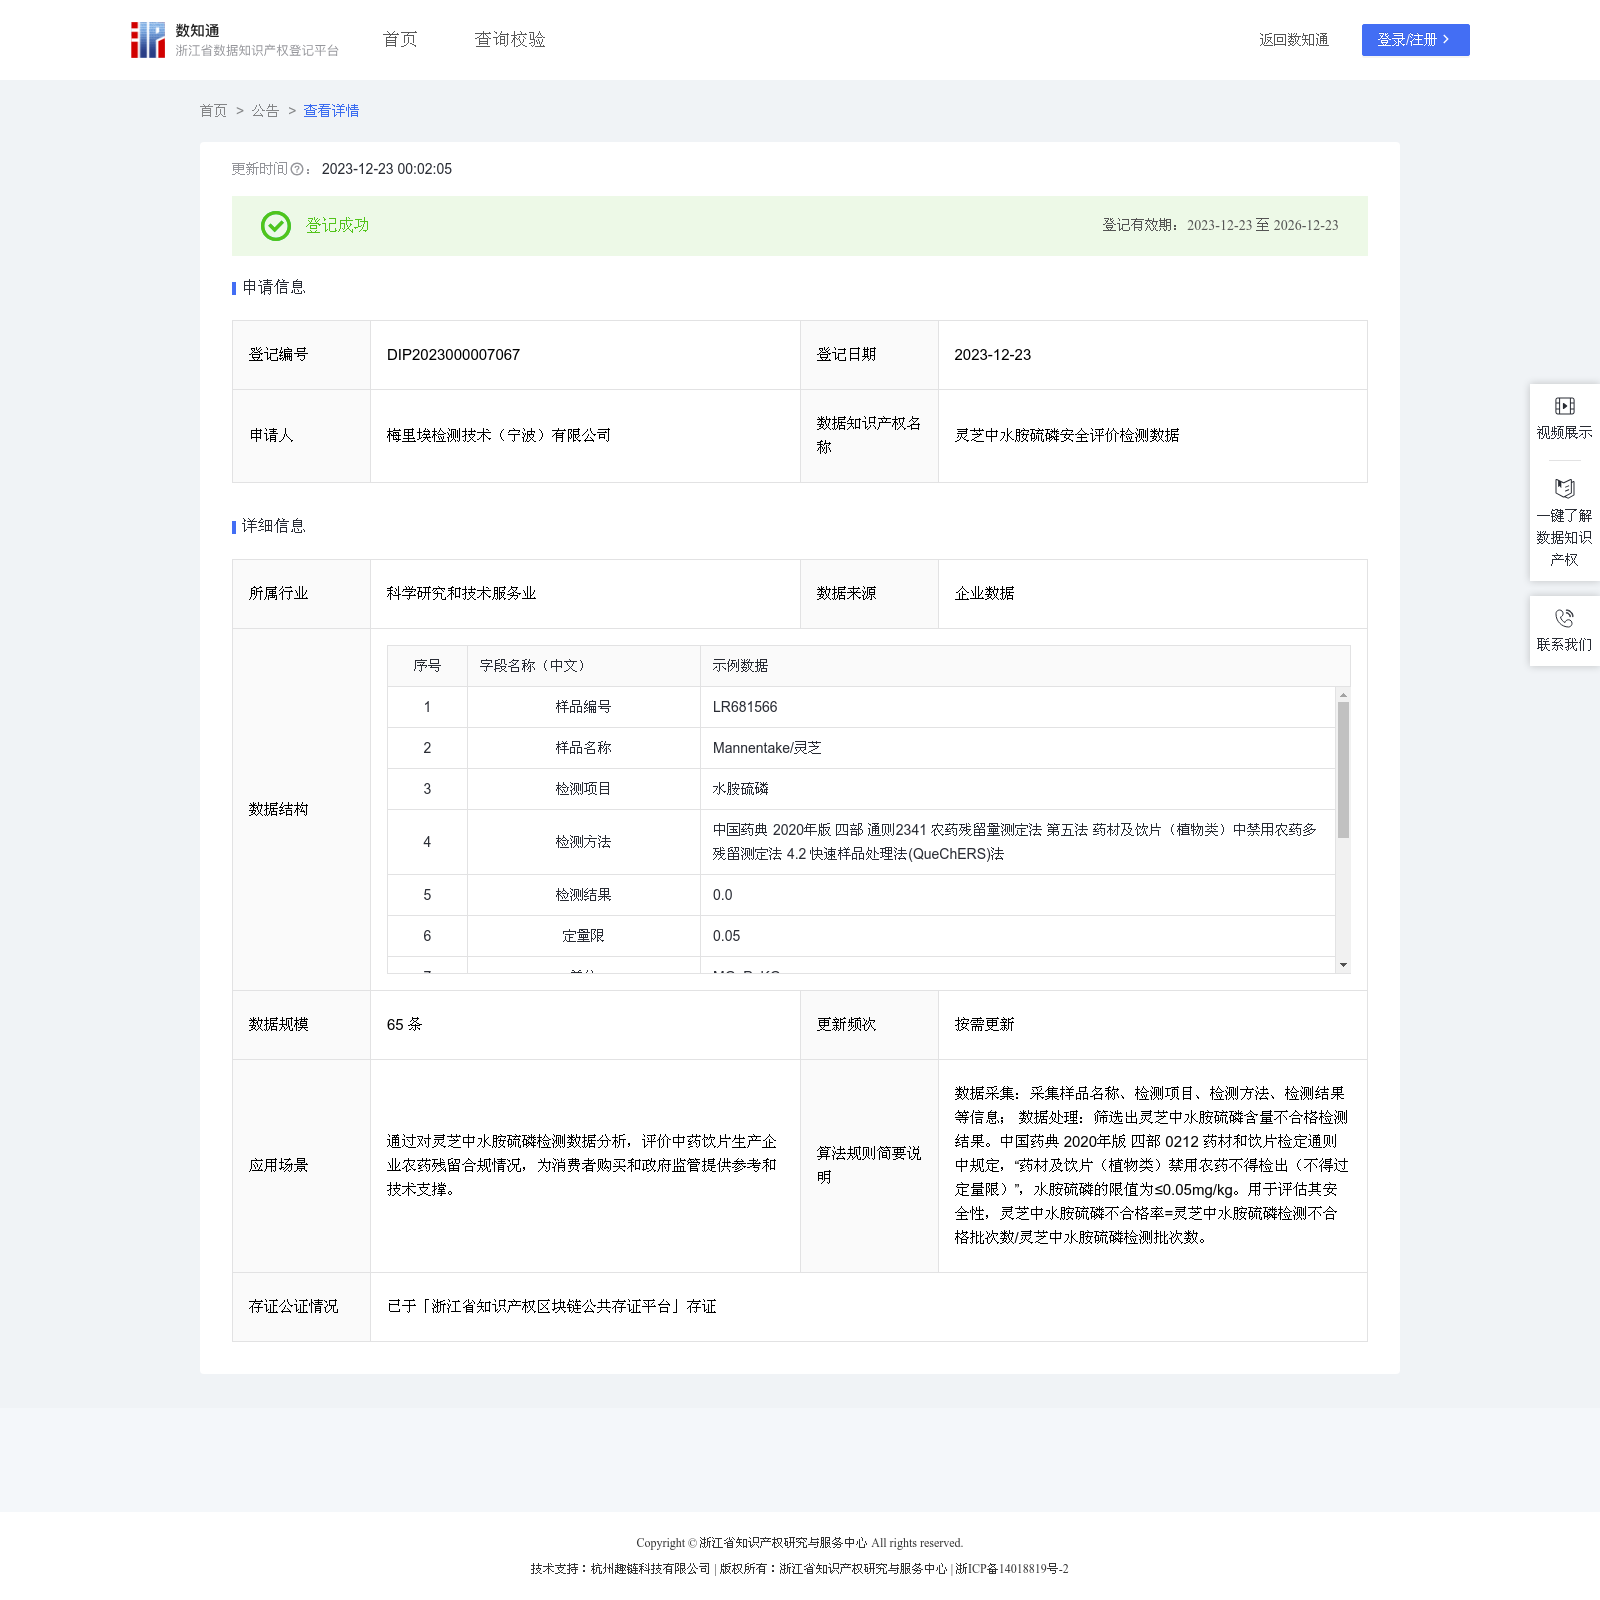This screenshot has height=1600, width=1600.
Task: Click the arrow in 登录/注册 button
Action: pyautogui.click(x=1446, y=40)
